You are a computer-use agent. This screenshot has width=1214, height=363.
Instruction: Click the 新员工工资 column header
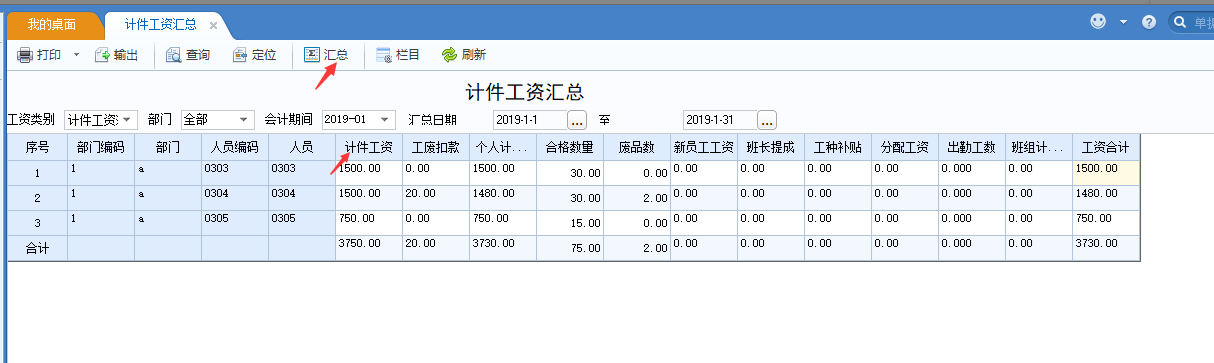tap(704, 147)
